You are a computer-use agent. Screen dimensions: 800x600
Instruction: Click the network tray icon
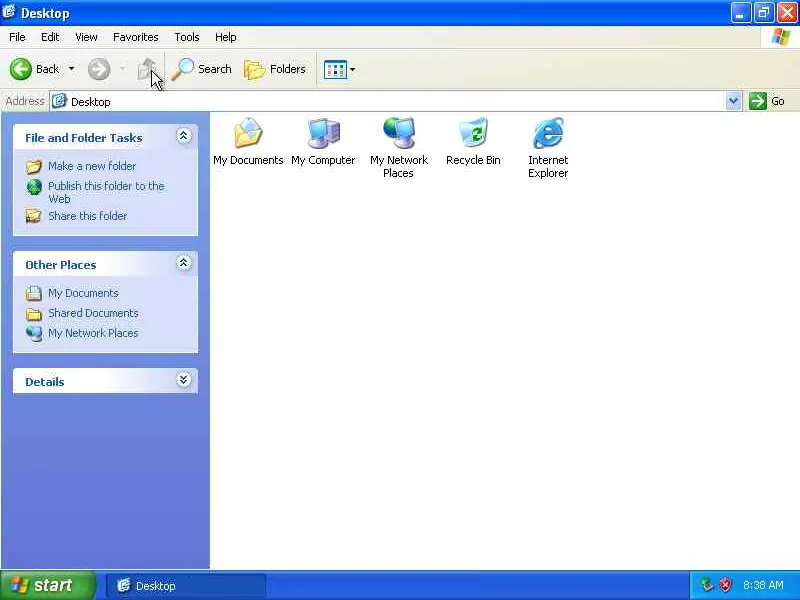click(x=707, y=585)
